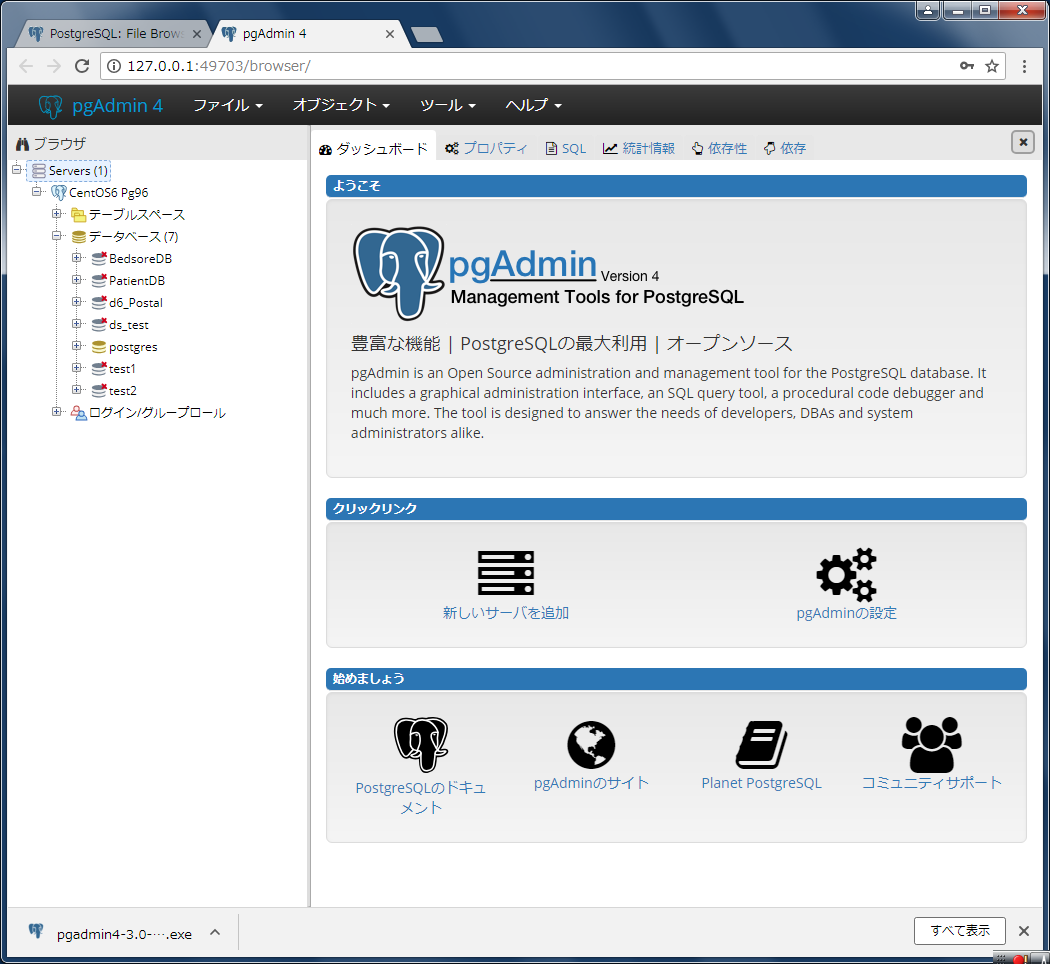The width and height of the screenshot is (1050, 964).
Task: Open download options chevron for pgadmin4-3.0 exe
Action: 215,933
